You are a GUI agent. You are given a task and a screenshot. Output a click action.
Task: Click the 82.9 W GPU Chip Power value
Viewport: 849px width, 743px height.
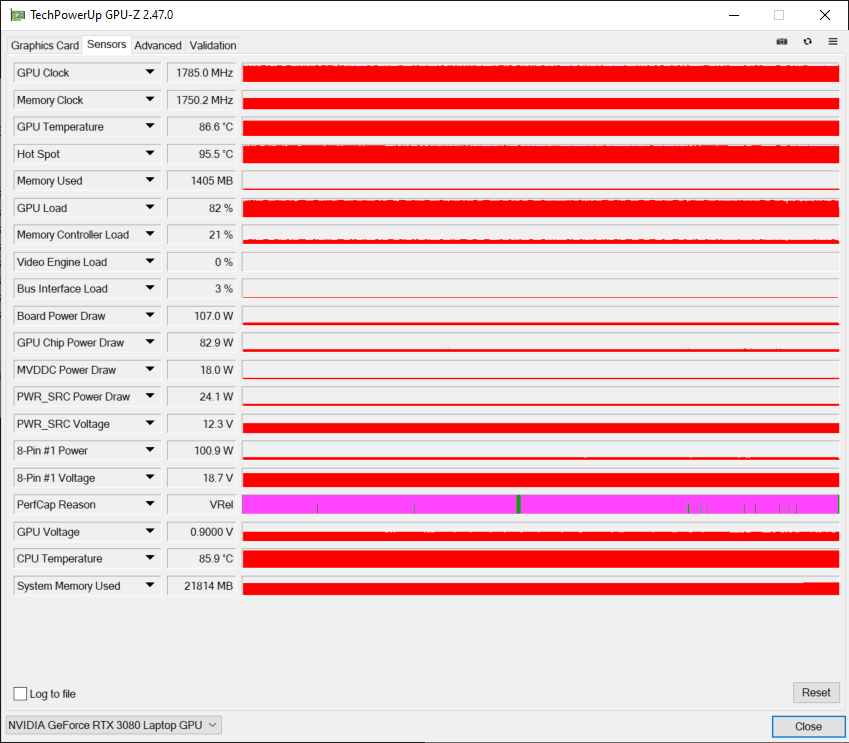[x=202, y=343]
